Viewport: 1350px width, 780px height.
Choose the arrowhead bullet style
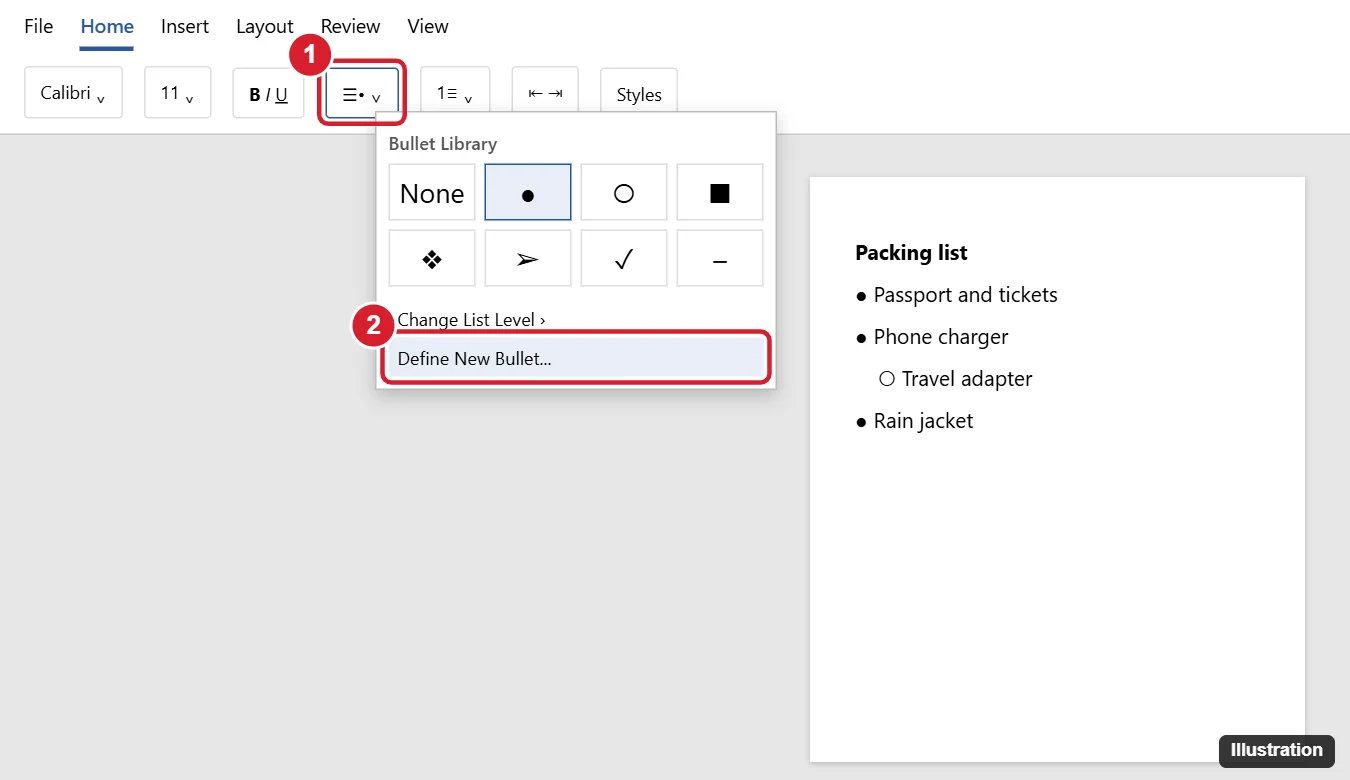click(x=528, y=258)
